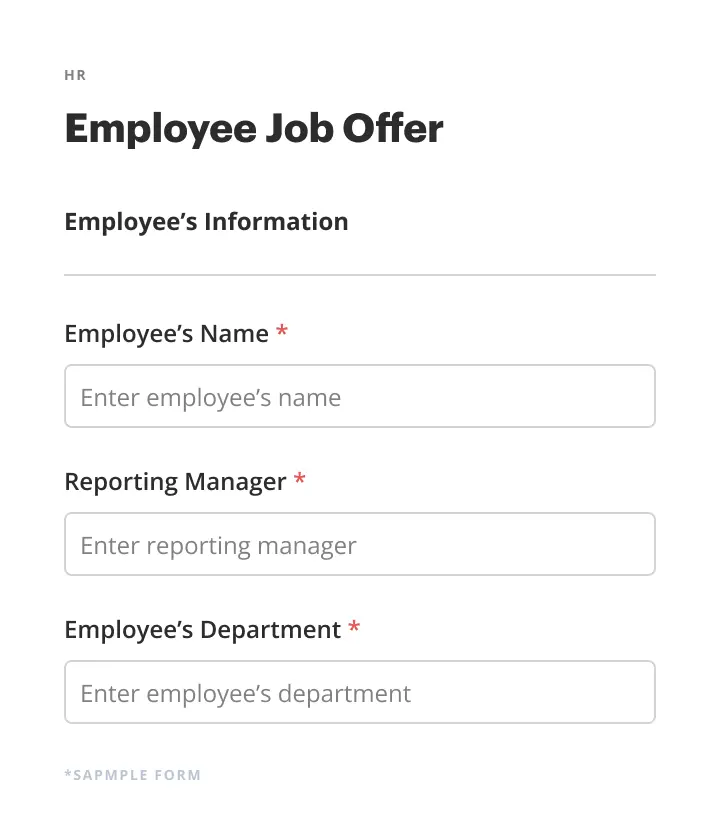The height and width of the screenshot is (824, 720).
Task: Click the Reporting Manager input field
Action: pyautogui.click(x=360, y=544)
